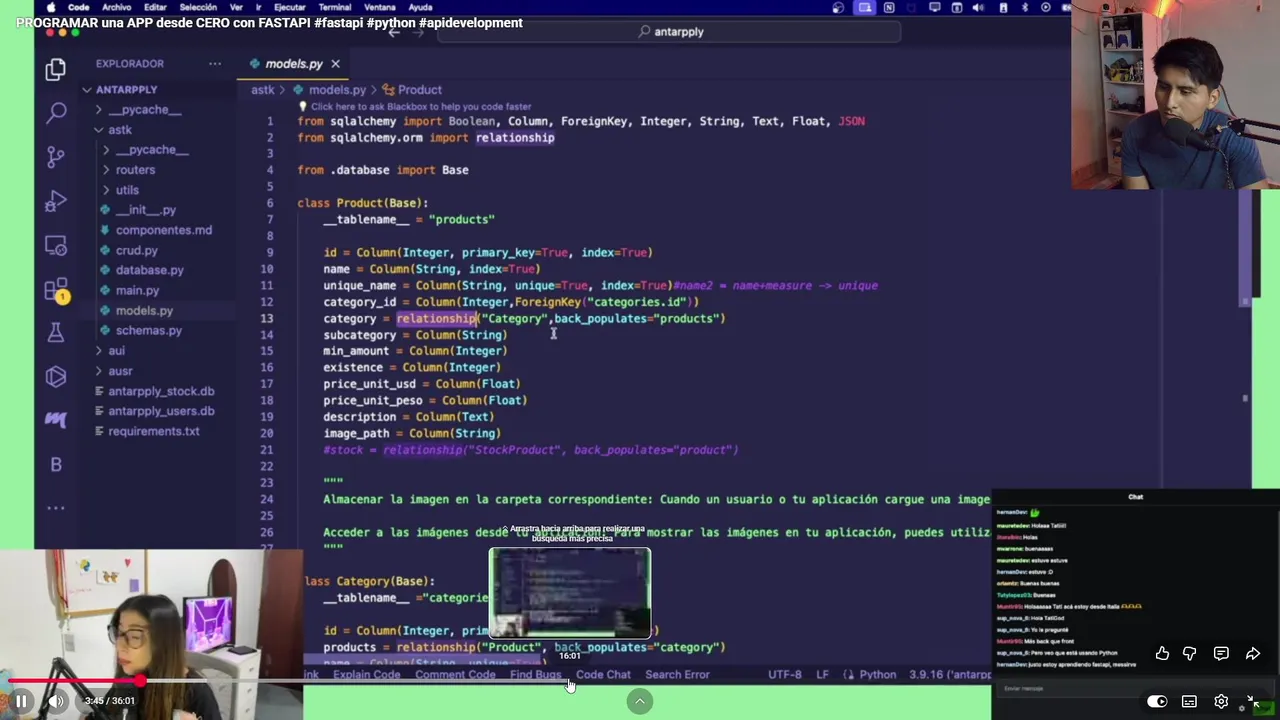Open the Remote Explorer view
The width and height of the screenshot is (1280, 720).
point(56,245)
